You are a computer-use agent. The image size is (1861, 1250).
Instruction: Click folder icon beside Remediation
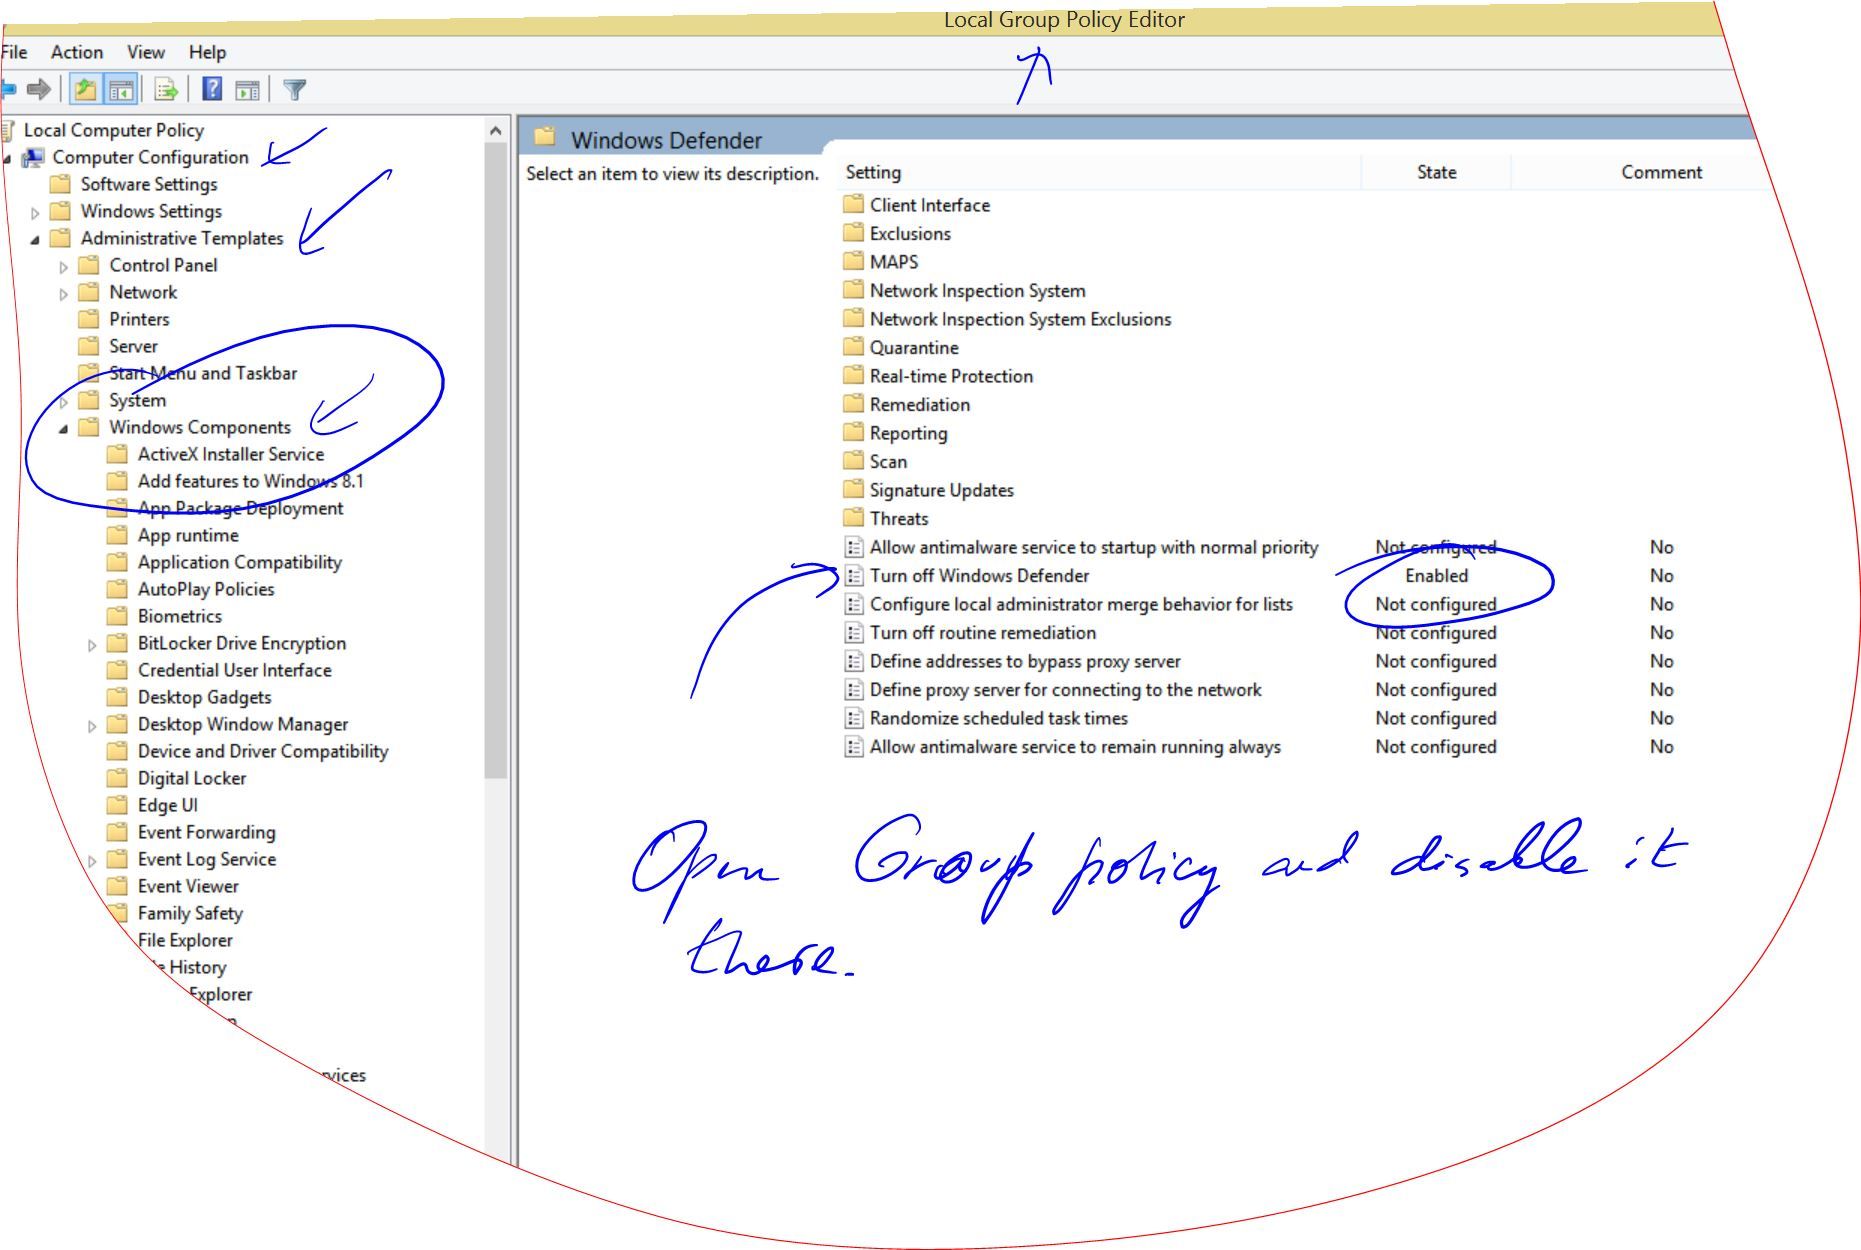853,404
